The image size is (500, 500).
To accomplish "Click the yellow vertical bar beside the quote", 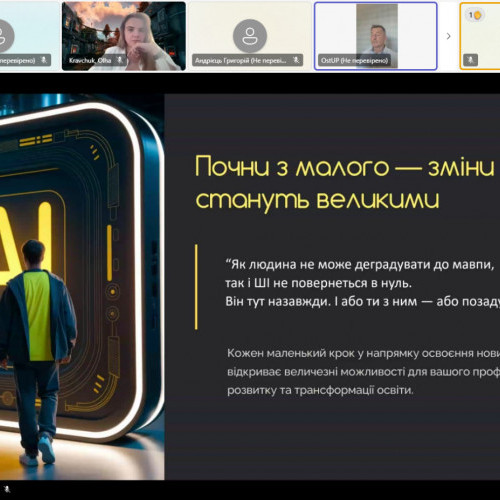I will (196, 287).
